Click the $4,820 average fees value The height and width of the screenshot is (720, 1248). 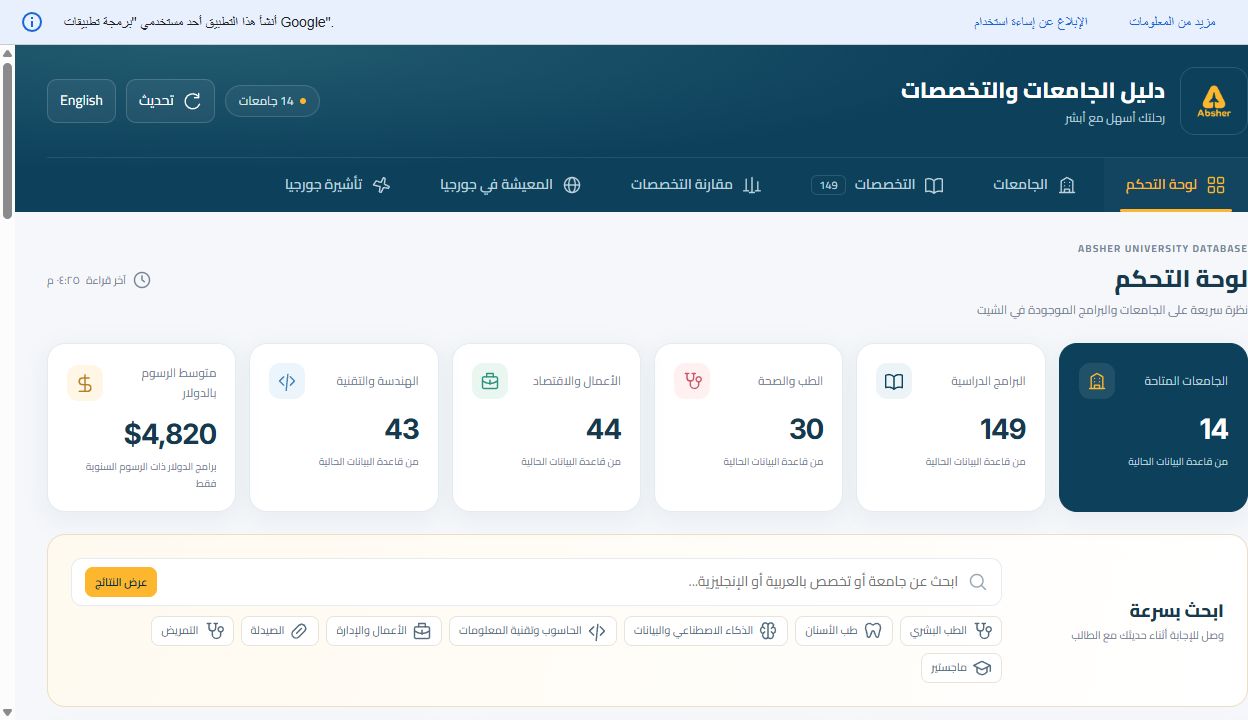coord(170,433)
